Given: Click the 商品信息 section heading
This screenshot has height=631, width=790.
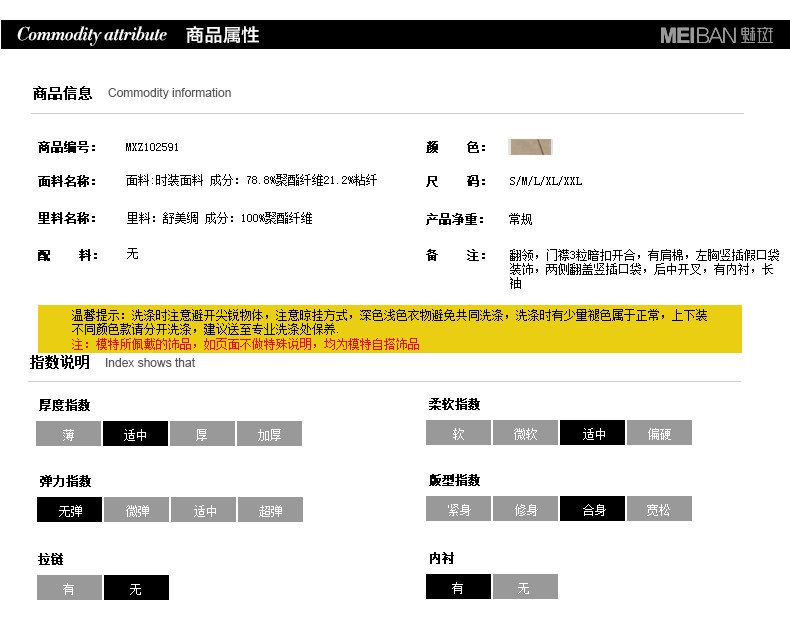Looking at the screenshot, I should tap(62, 93).
